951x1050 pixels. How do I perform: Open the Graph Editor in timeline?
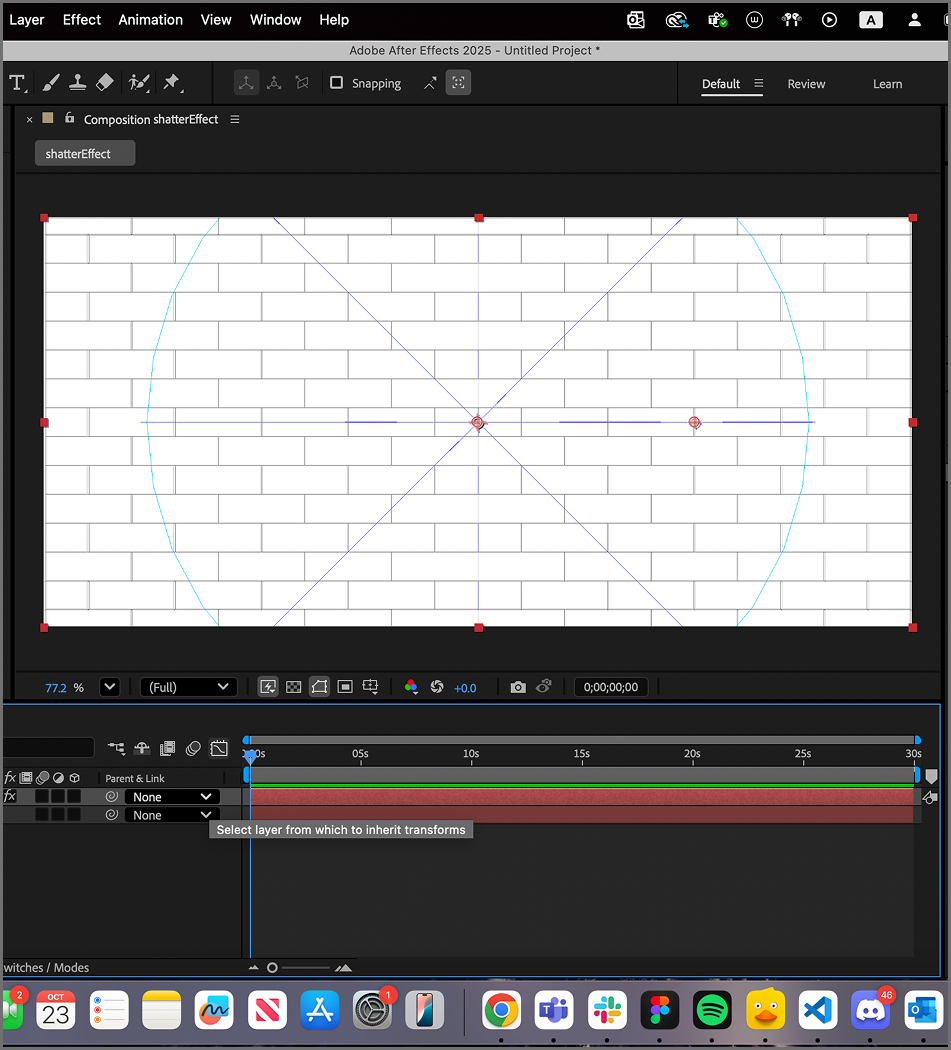pos(219,748)
